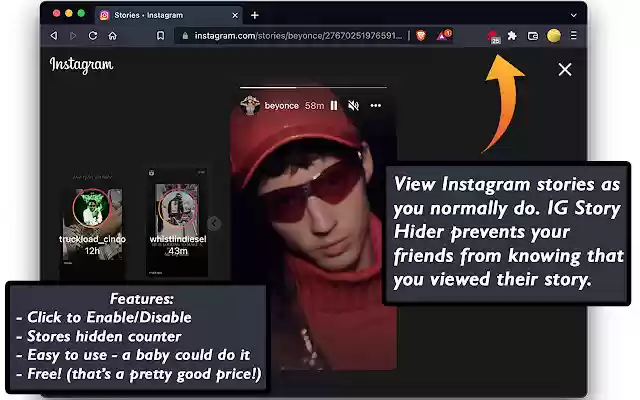Select the Stories • Instagram tab
Viewport: 640px width, 400px height.
(x=169, y=15)
